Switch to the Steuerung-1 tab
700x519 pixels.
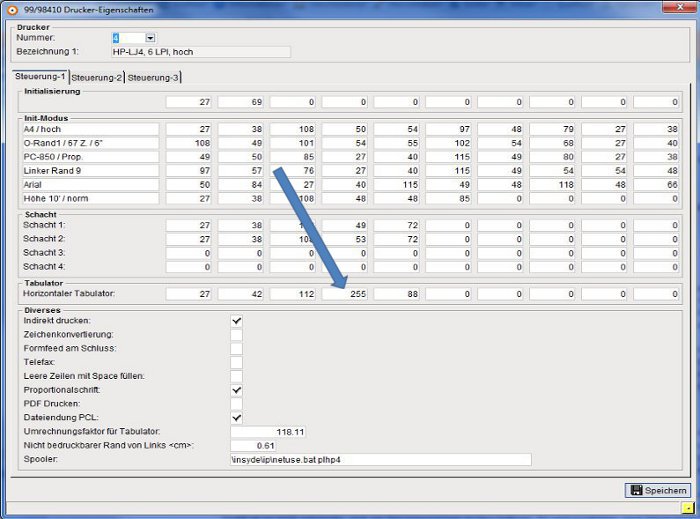pos(40,76)
